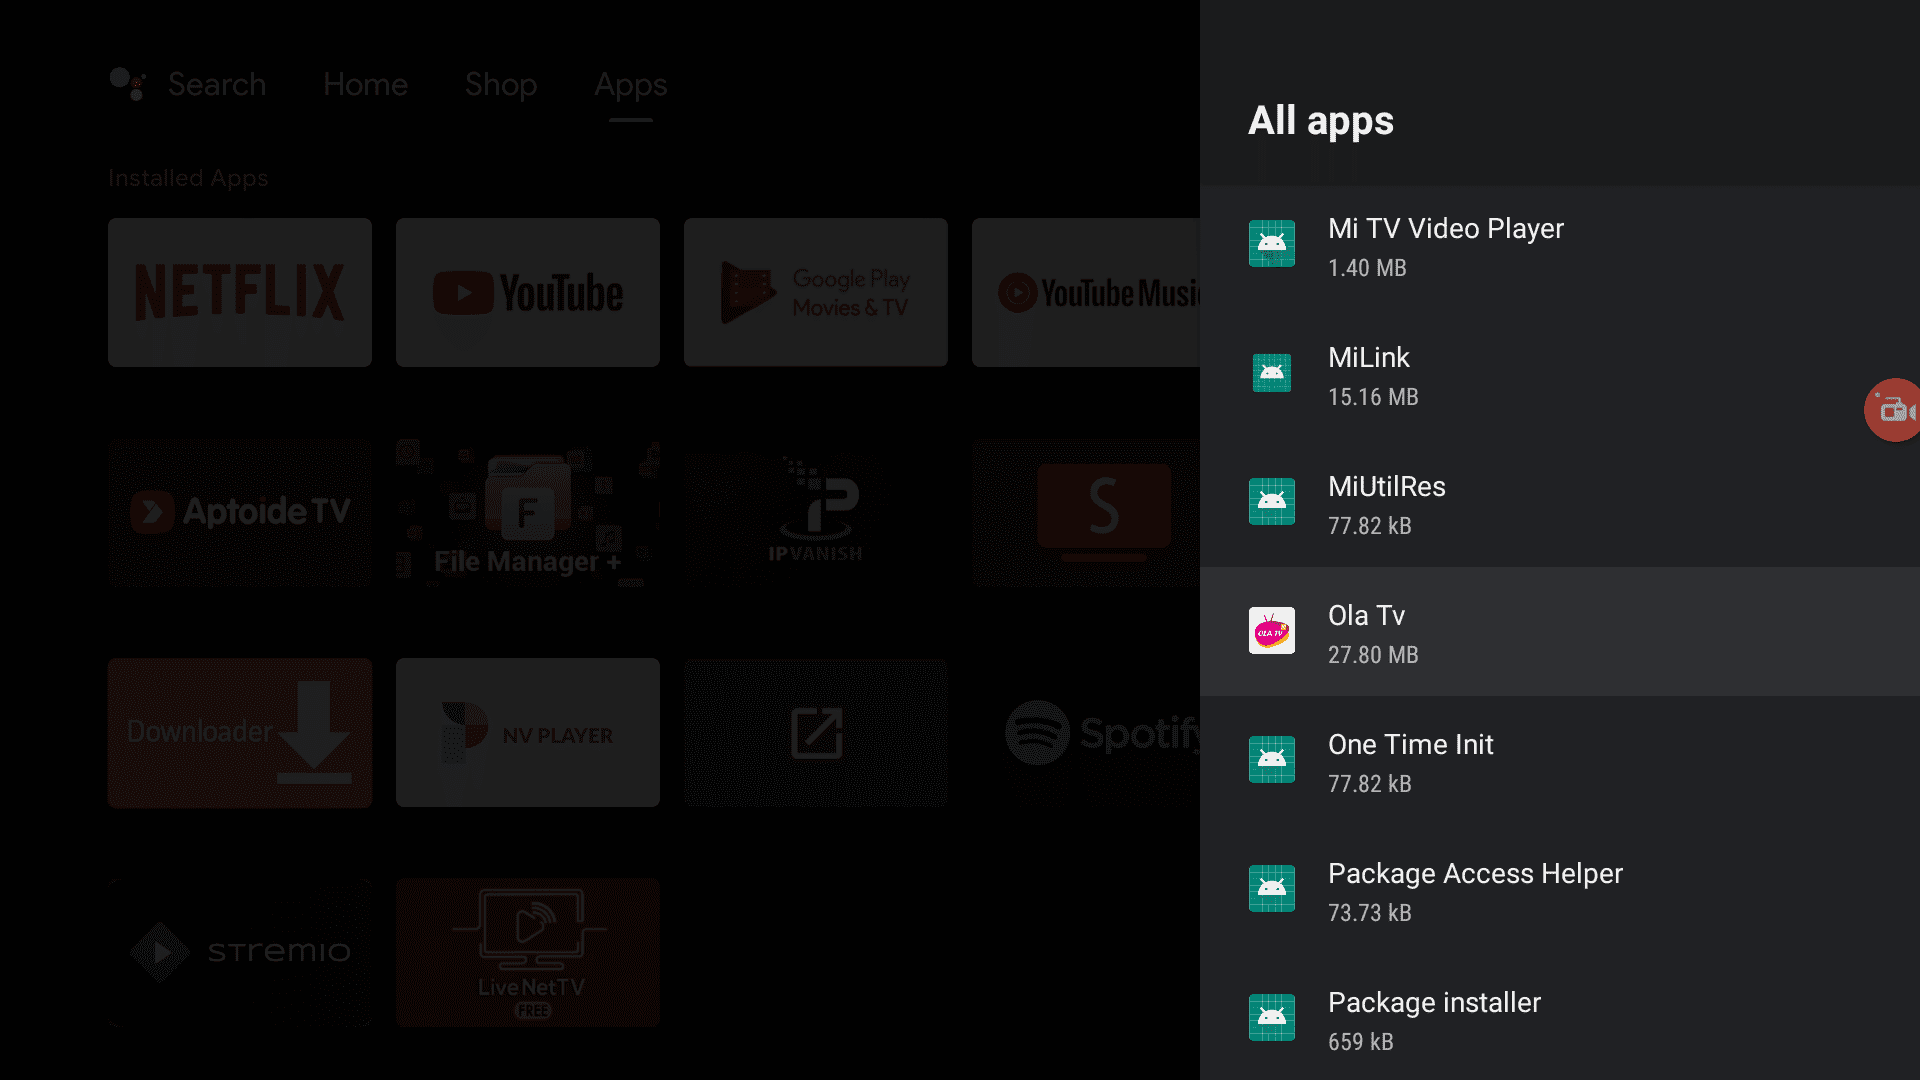Open the external link arrow tile

point(816,732)
